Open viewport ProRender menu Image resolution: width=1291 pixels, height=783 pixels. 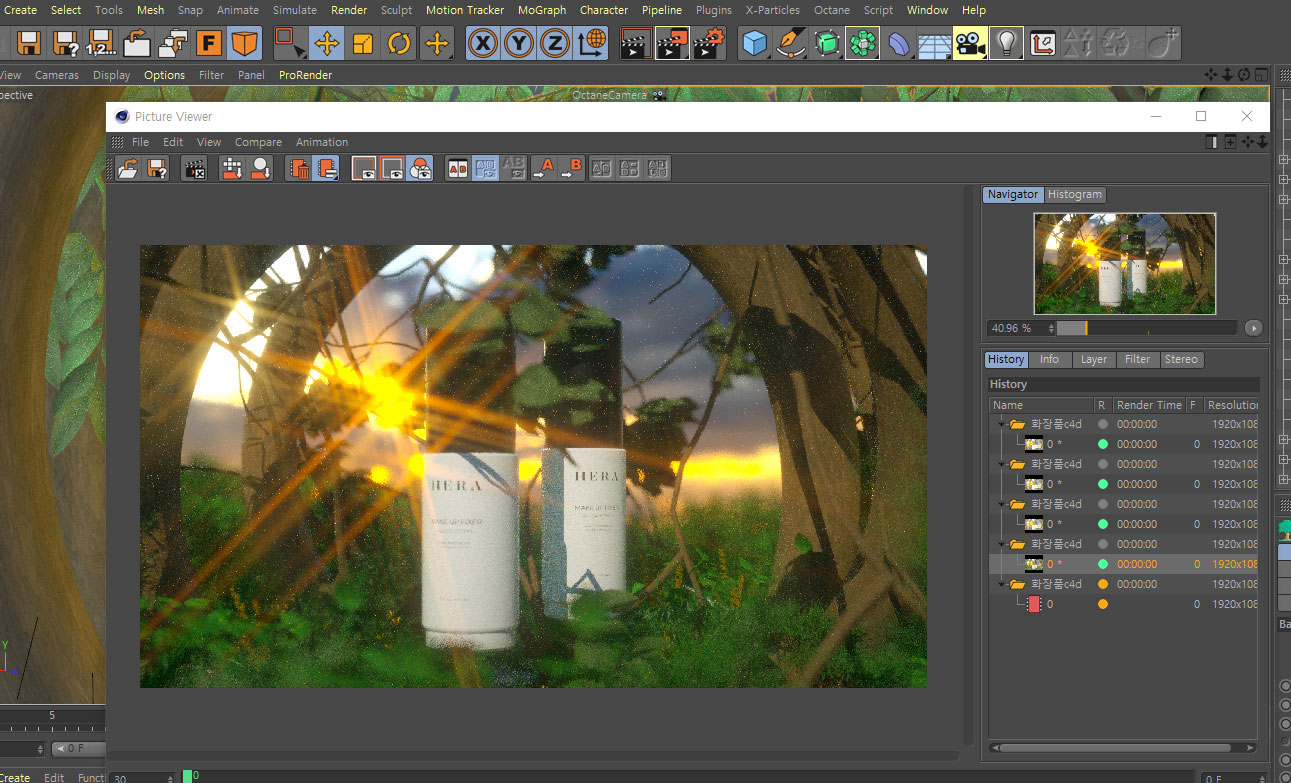coord(305,75)
